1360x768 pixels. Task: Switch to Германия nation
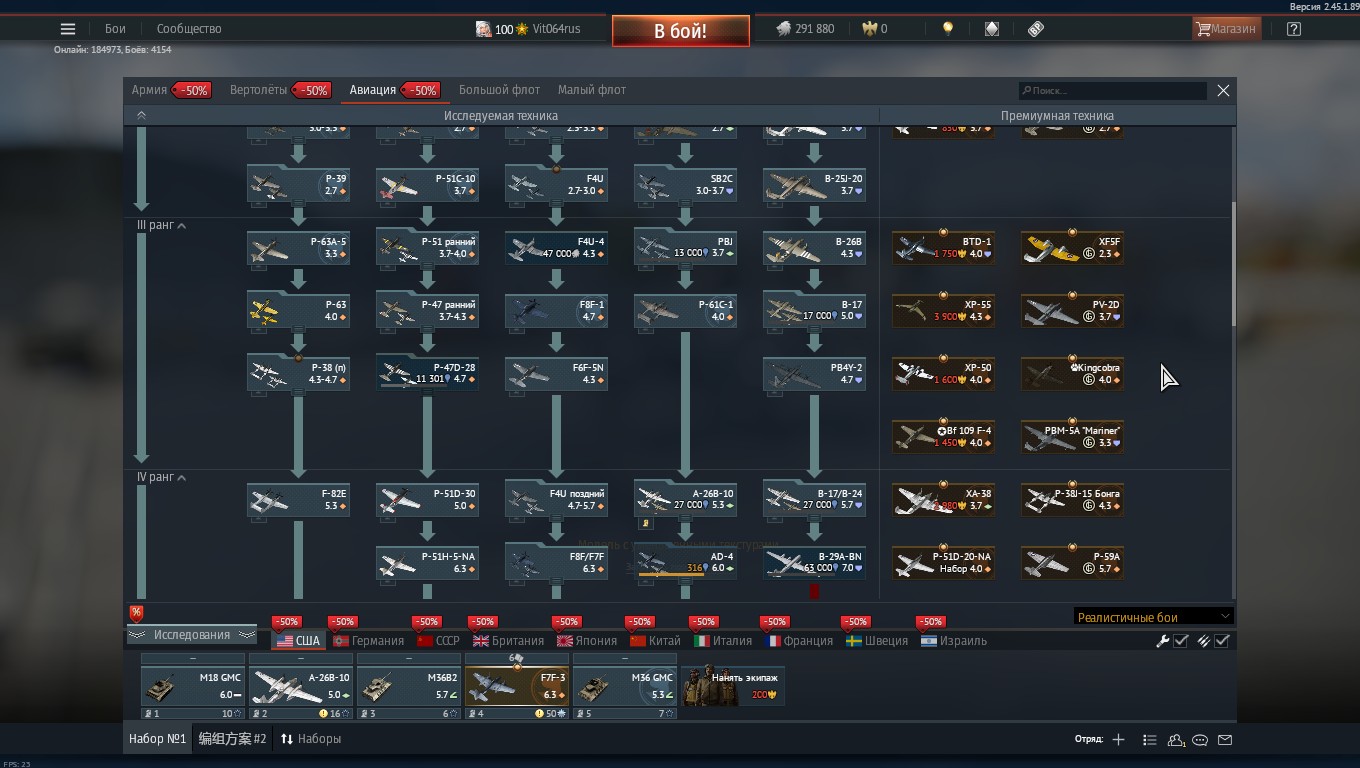tap(369, 641)
